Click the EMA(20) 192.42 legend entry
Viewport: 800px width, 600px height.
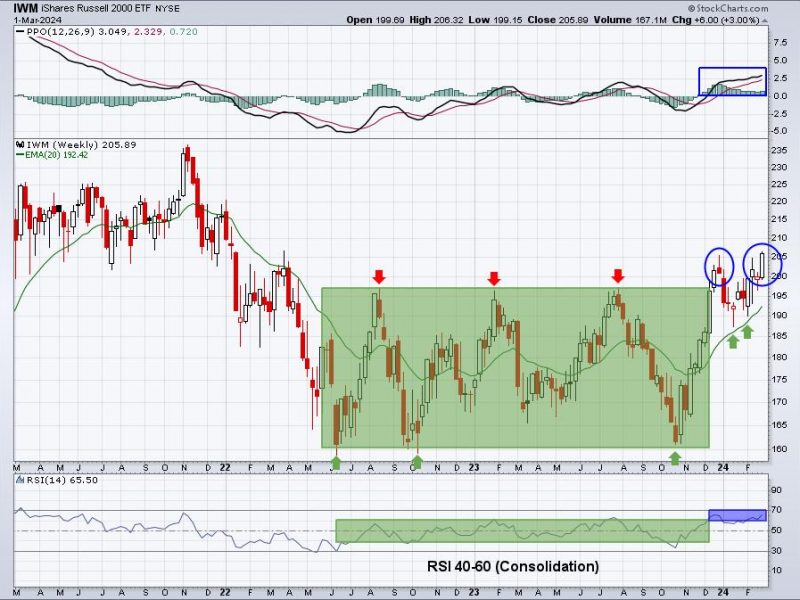(x=52, y=155)
